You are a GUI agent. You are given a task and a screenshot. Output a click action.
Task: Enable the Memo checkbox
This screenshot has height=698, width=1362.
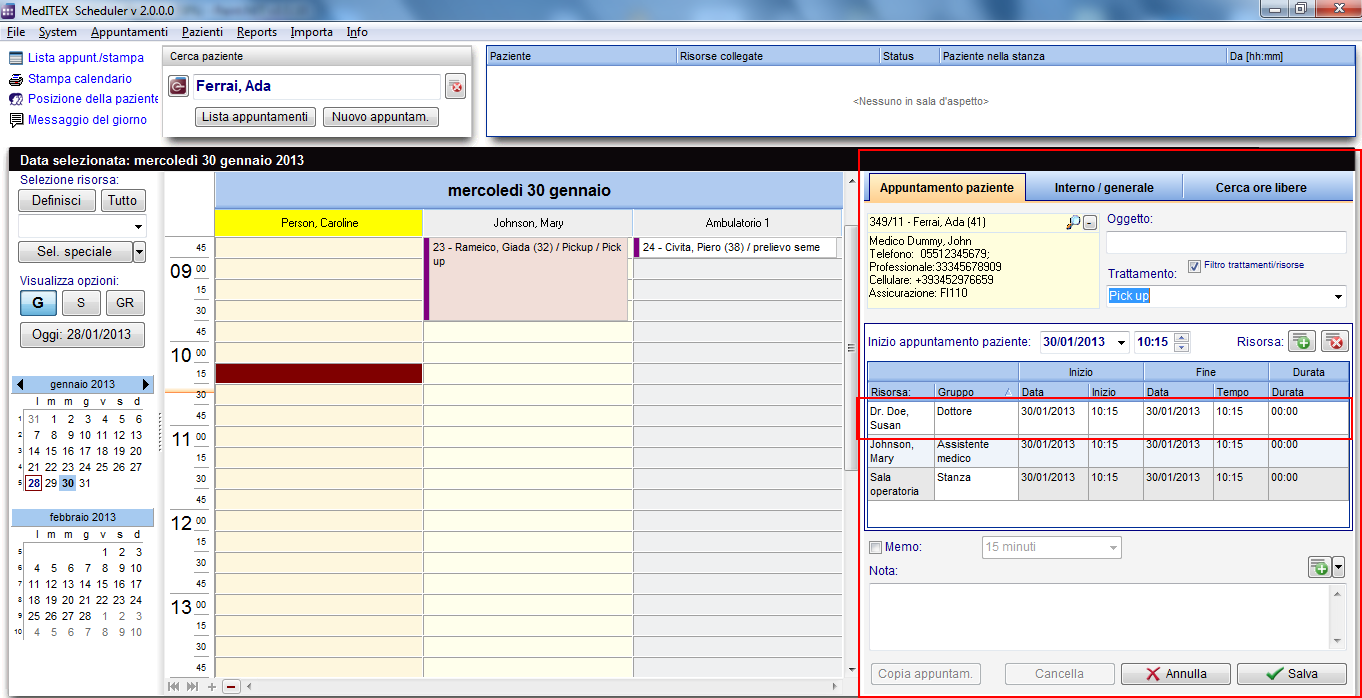[876, 547]
